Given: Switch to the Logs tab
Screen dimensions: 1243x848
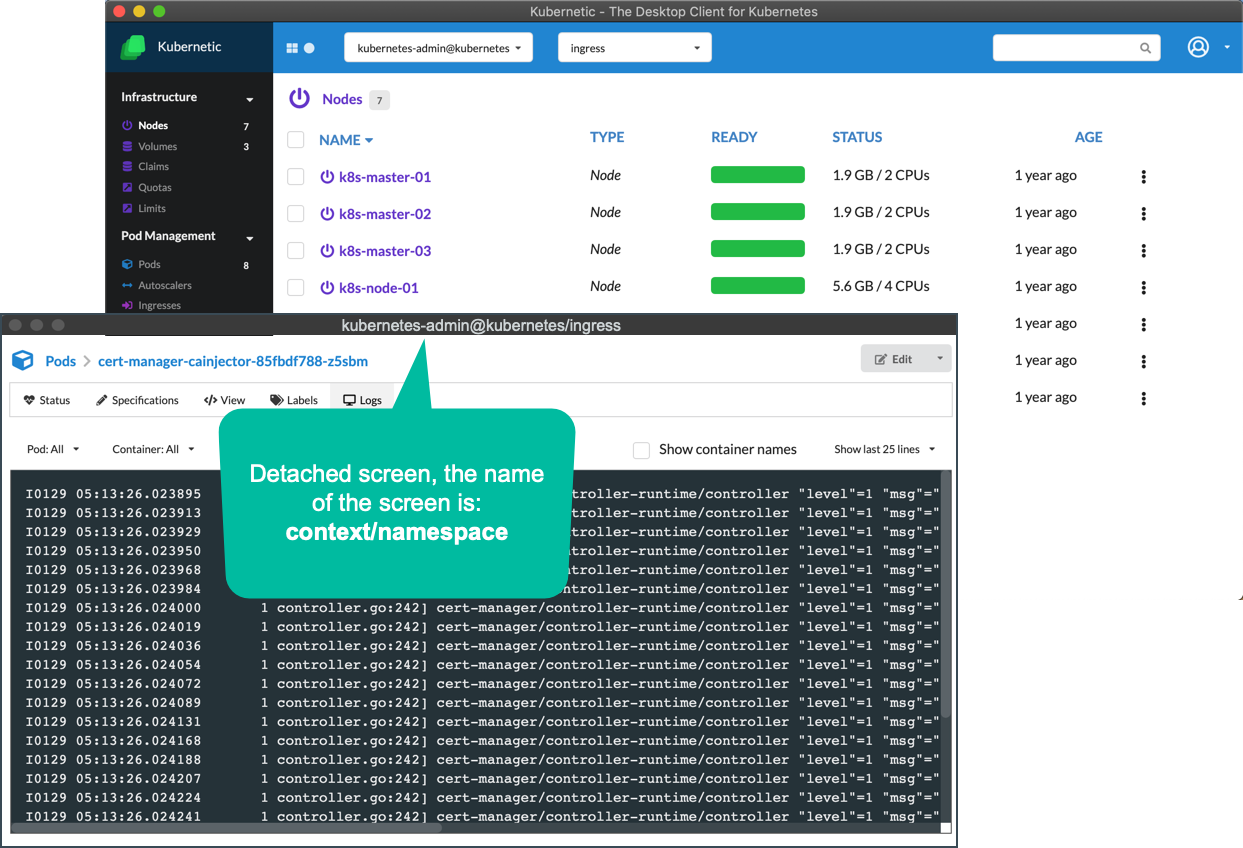Looking at the screenshot, I should pyautogui.click(x=362, y=400).
